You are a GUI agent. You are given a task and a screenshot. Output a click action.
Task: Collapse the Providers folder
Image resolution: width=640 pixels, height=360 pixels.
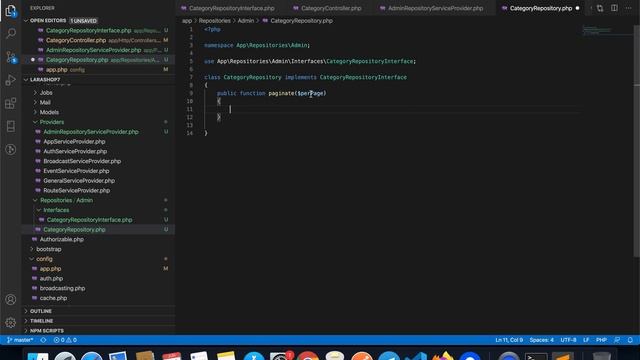[52, 122]
